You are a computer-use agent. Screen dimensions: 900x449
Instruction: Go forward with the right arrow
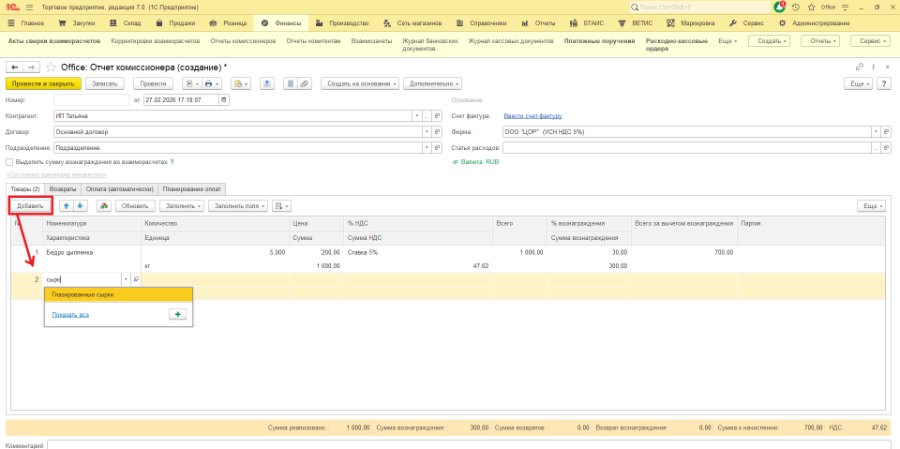pos(30,67)
